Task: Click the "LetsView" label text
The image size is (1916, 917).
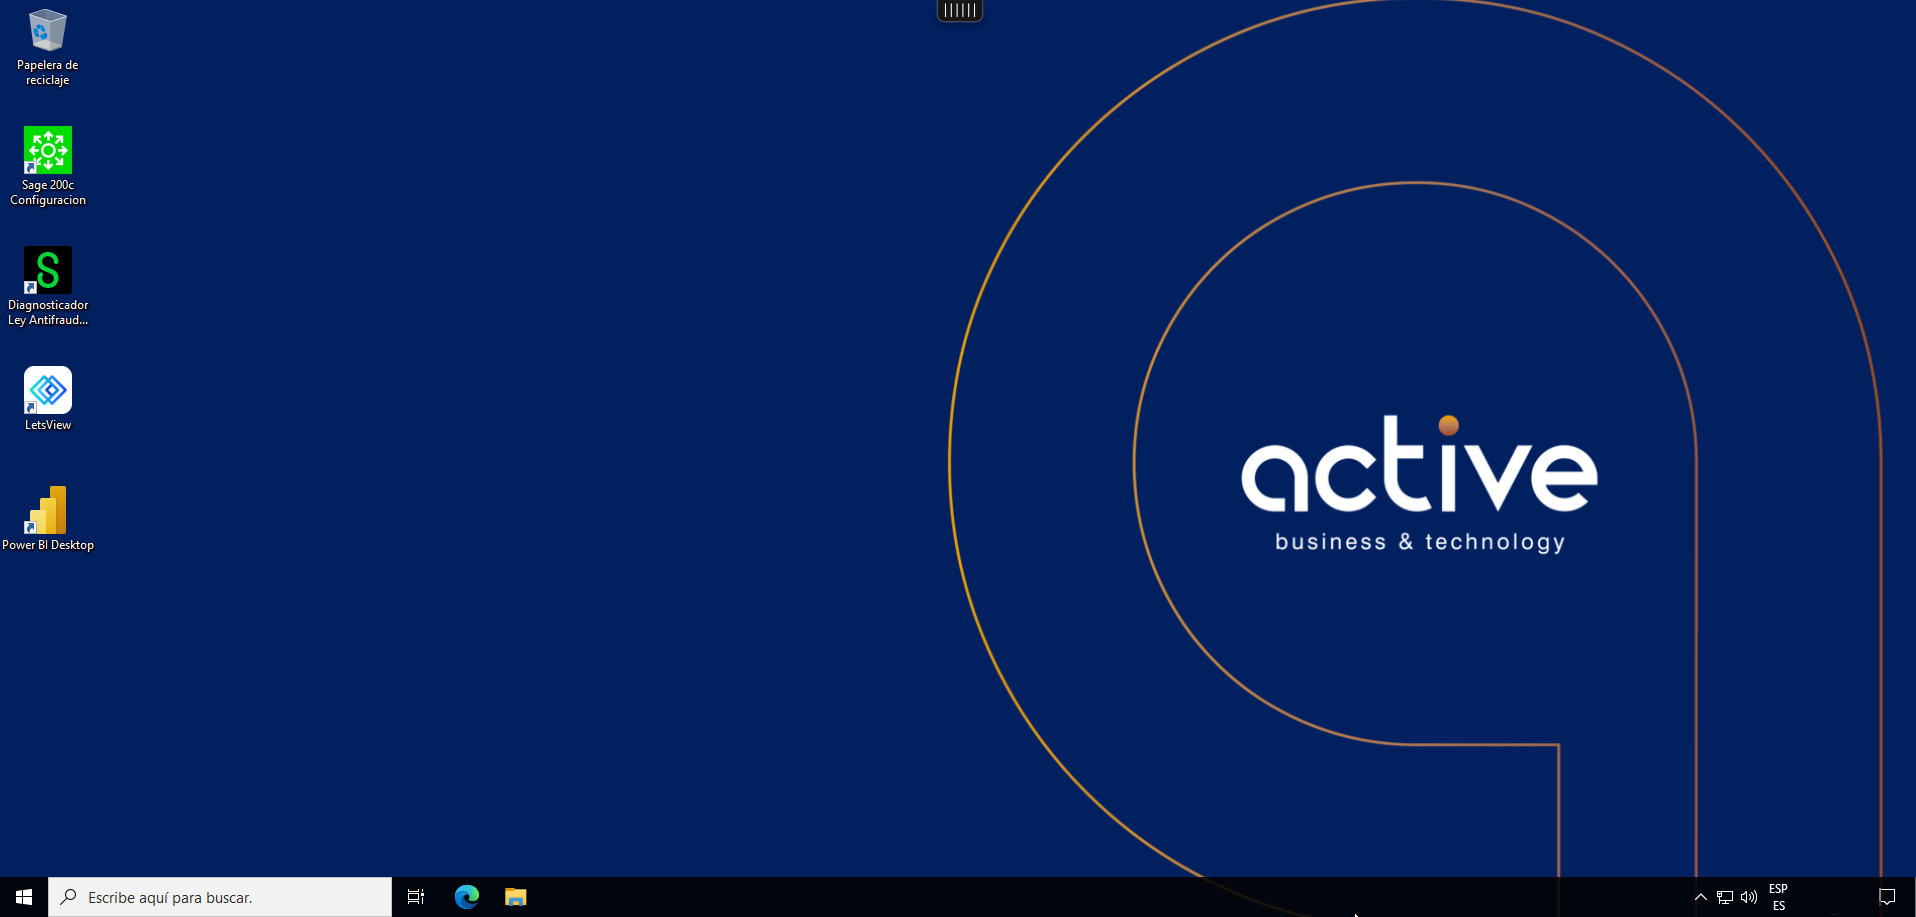Action: click(x=48, y=425)
